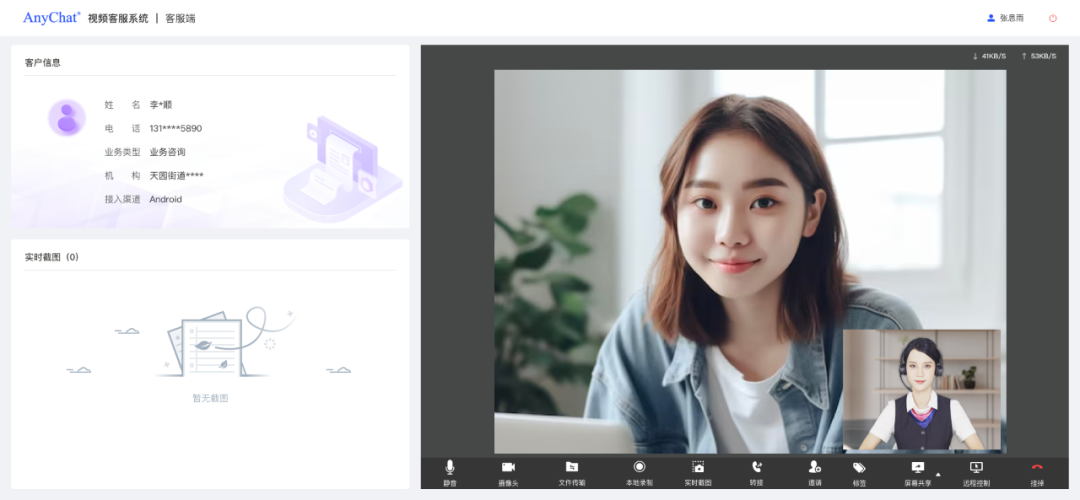Transfer the call (转接)

click(756, 472)
